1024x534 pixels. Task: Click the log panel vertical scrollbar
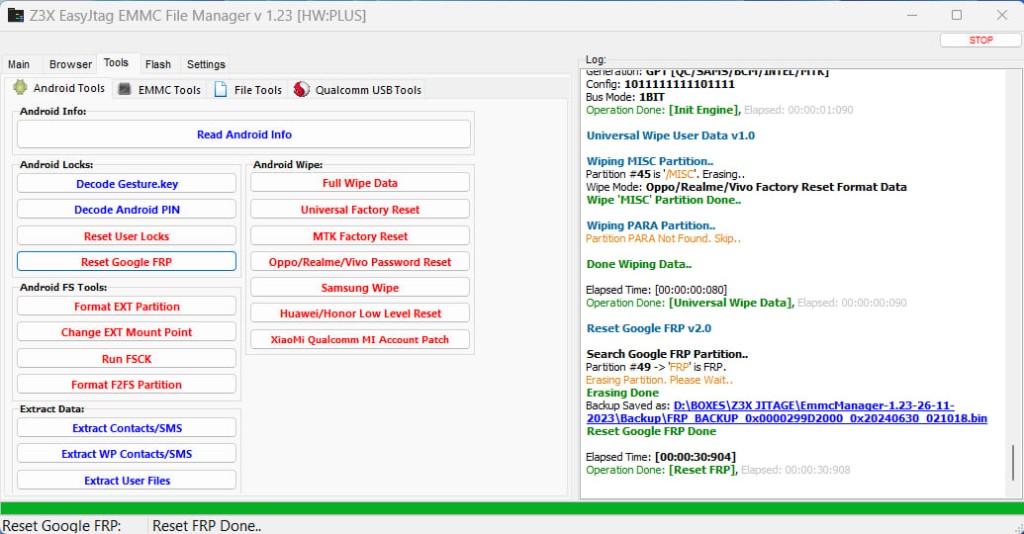pyautogui.click(x=1014, y=461)
